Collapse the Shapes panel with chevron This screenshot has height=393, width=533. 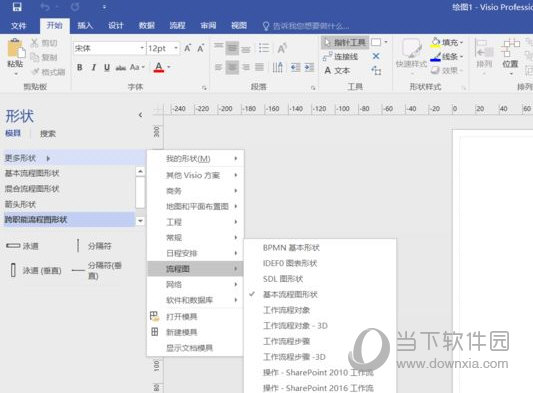coord(140,115)
